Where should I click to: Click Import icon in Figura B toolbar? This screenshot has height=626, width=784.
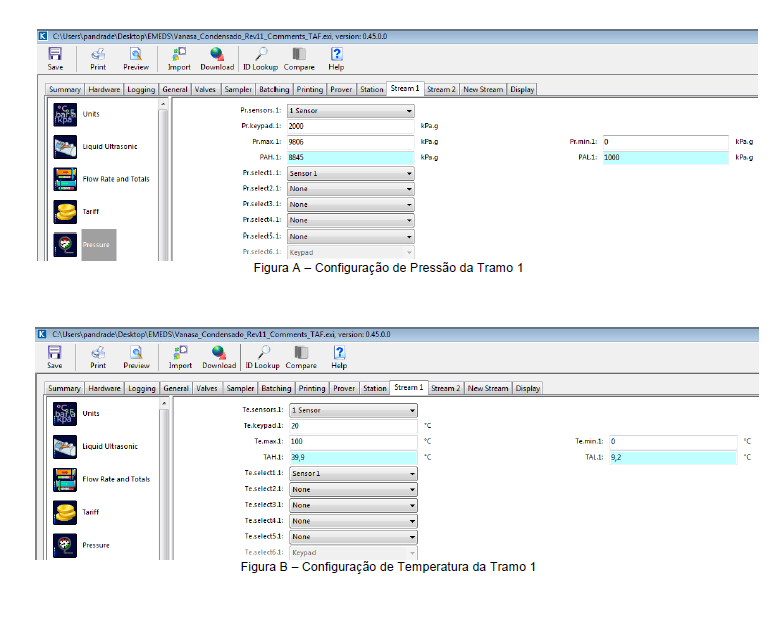pos(180,352)
